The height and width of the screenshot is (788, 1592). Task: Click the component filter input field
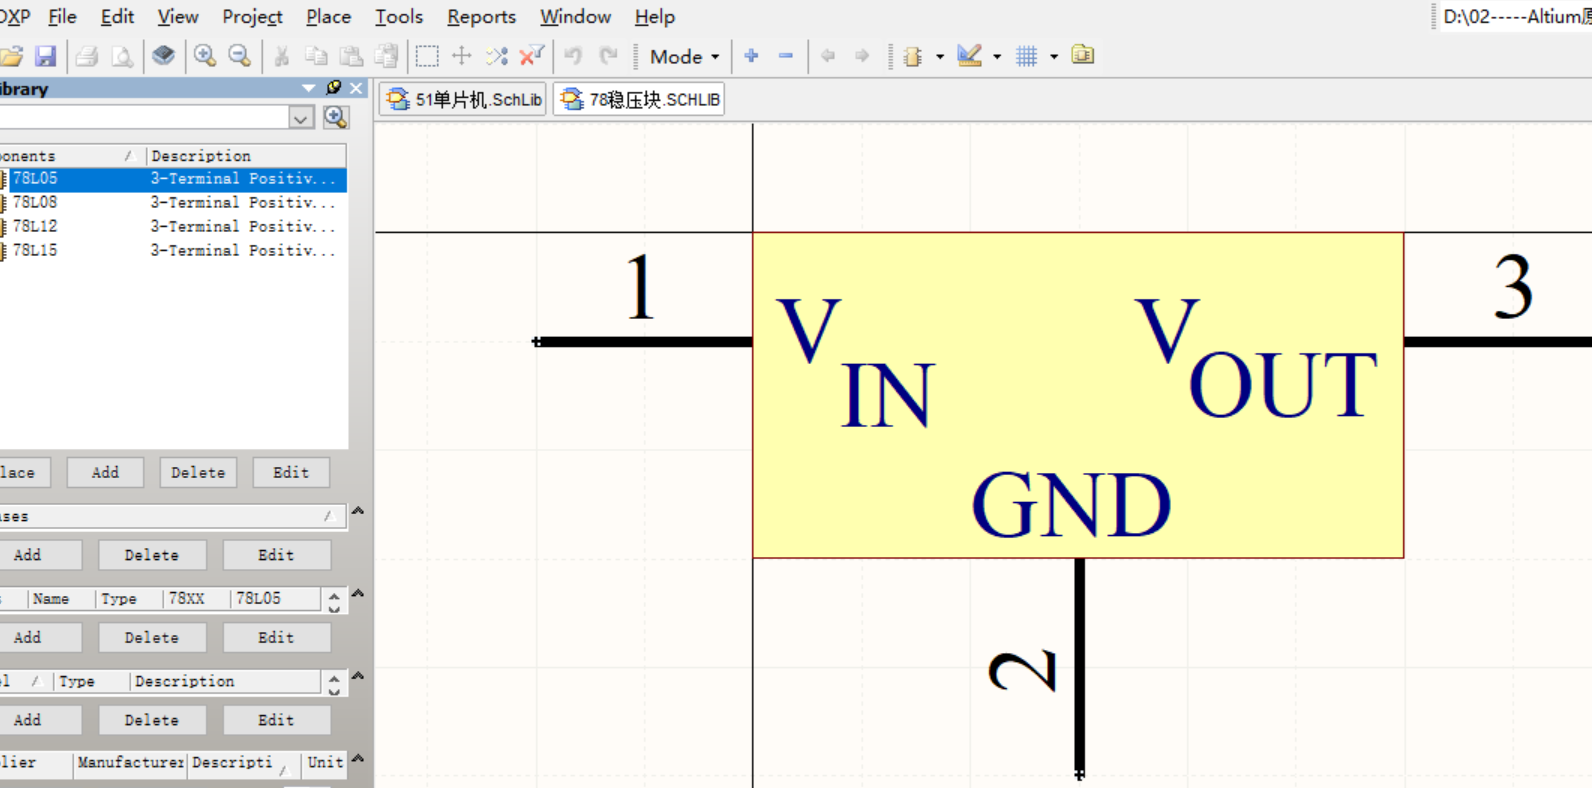(144, 118)
